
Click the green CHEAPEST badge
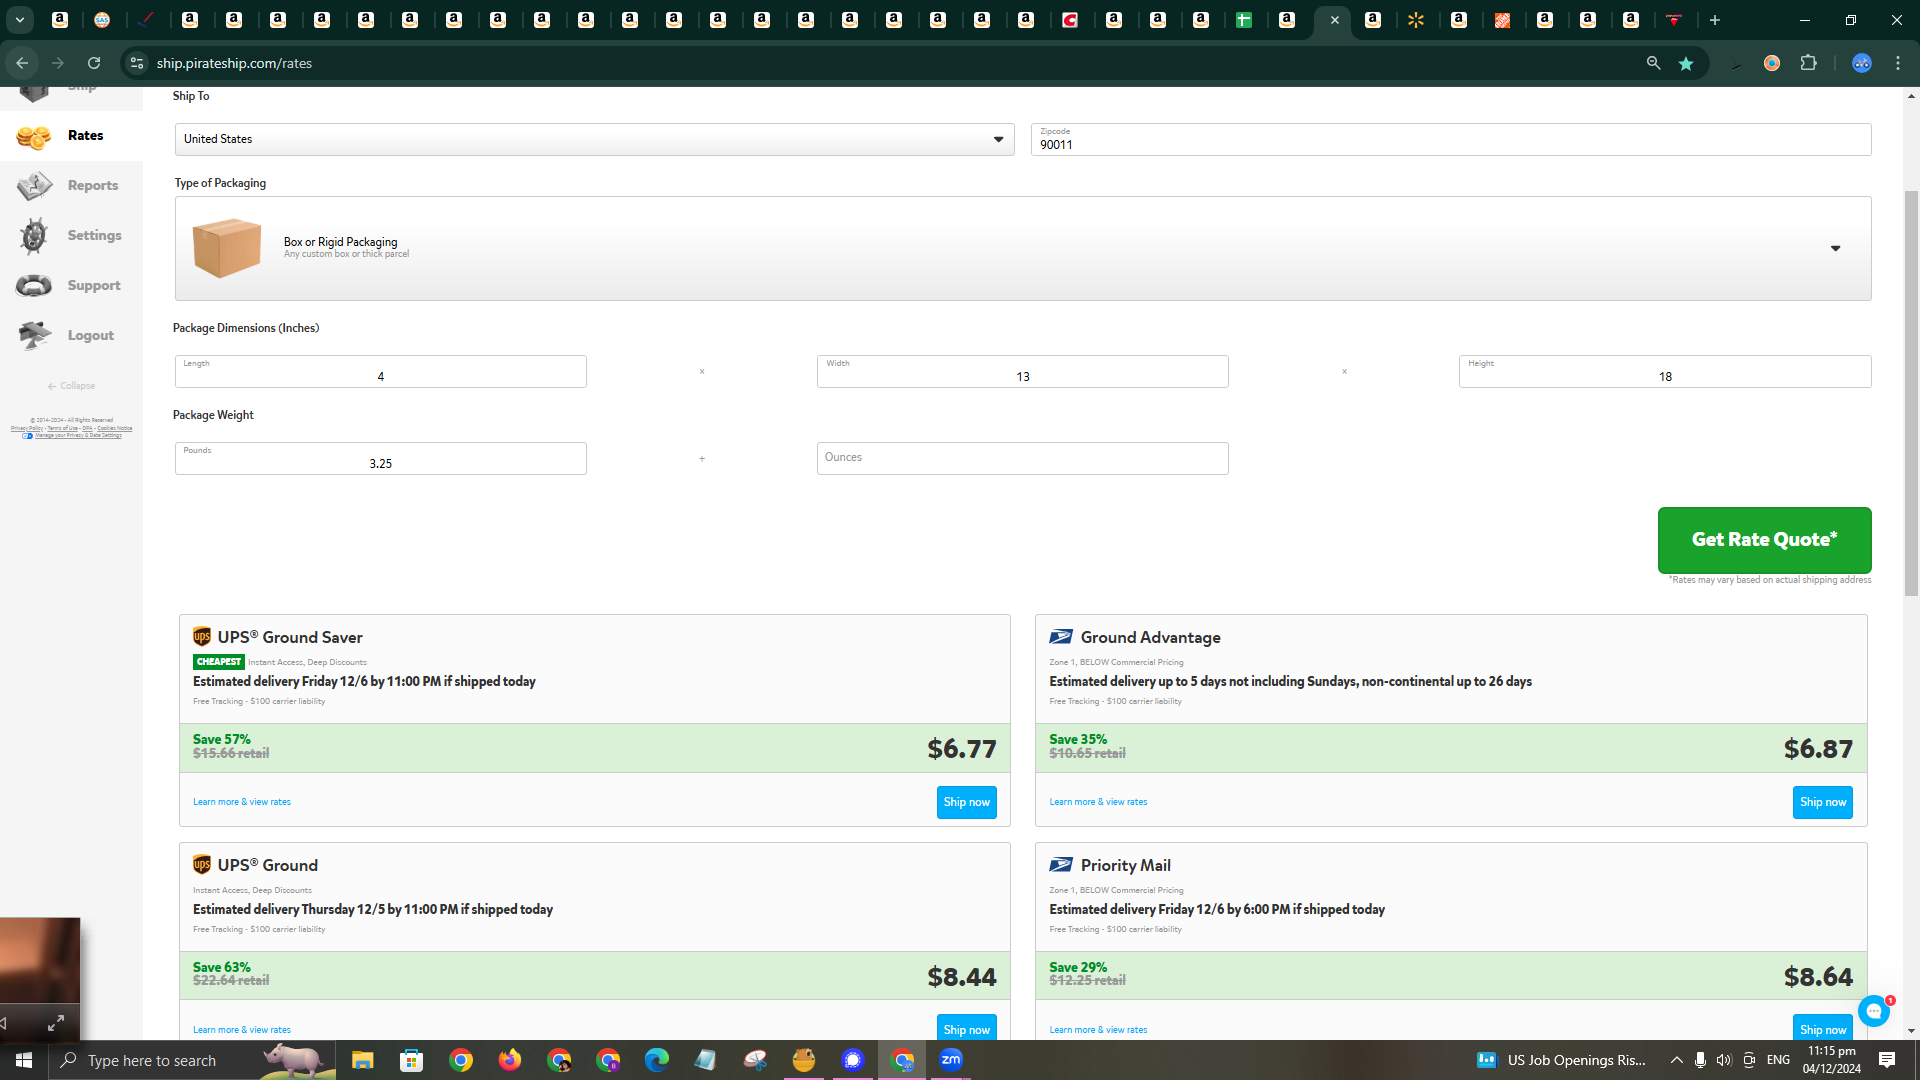[219, 662]
